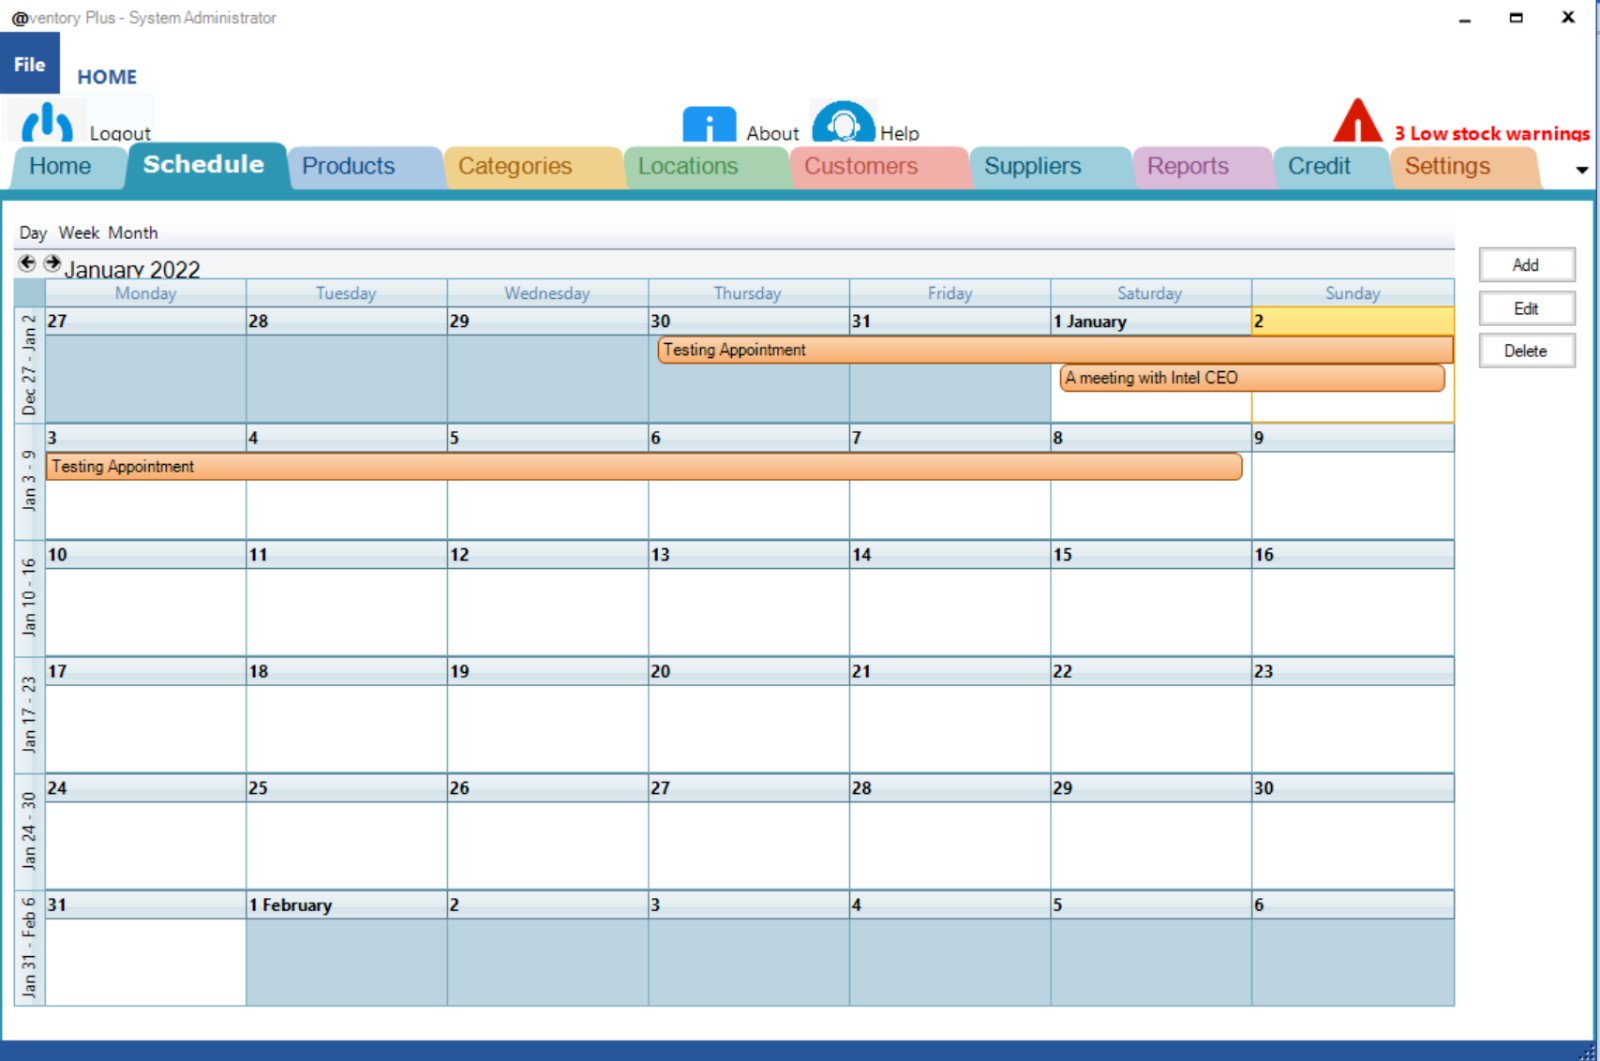
Task: Select the January 9 day cell
Action: 1353,482
